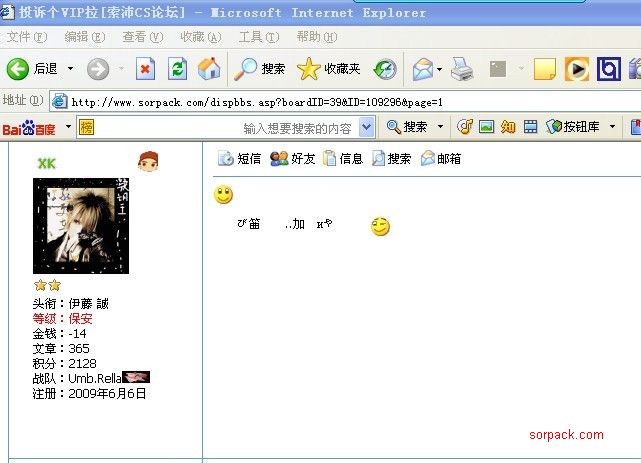This screenshot has width=641, height=463.
Task: Click the 邮箱 mailbox icon
Action: point(441,158)
